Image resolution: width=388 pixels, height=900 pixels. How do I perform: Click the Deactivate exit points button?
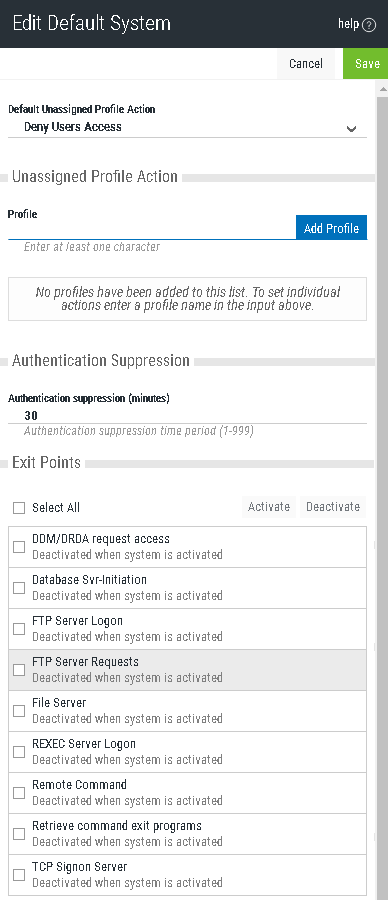(333, 507)
